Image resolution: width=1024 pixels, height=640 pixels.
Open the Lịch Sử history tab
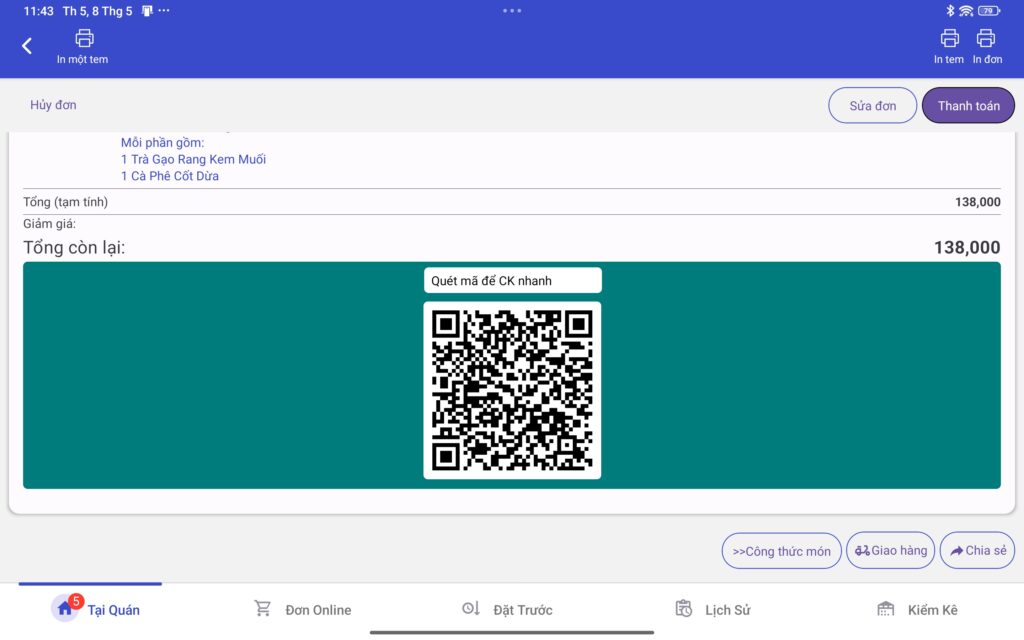712,609
